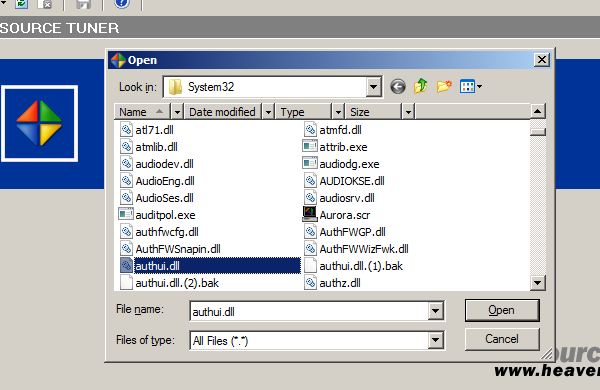Image resolution: width=600 pixels, height=390 pixels.
Task: Open the Name column filter arrow
Action: pyautogui.click(x=177, y=112)
